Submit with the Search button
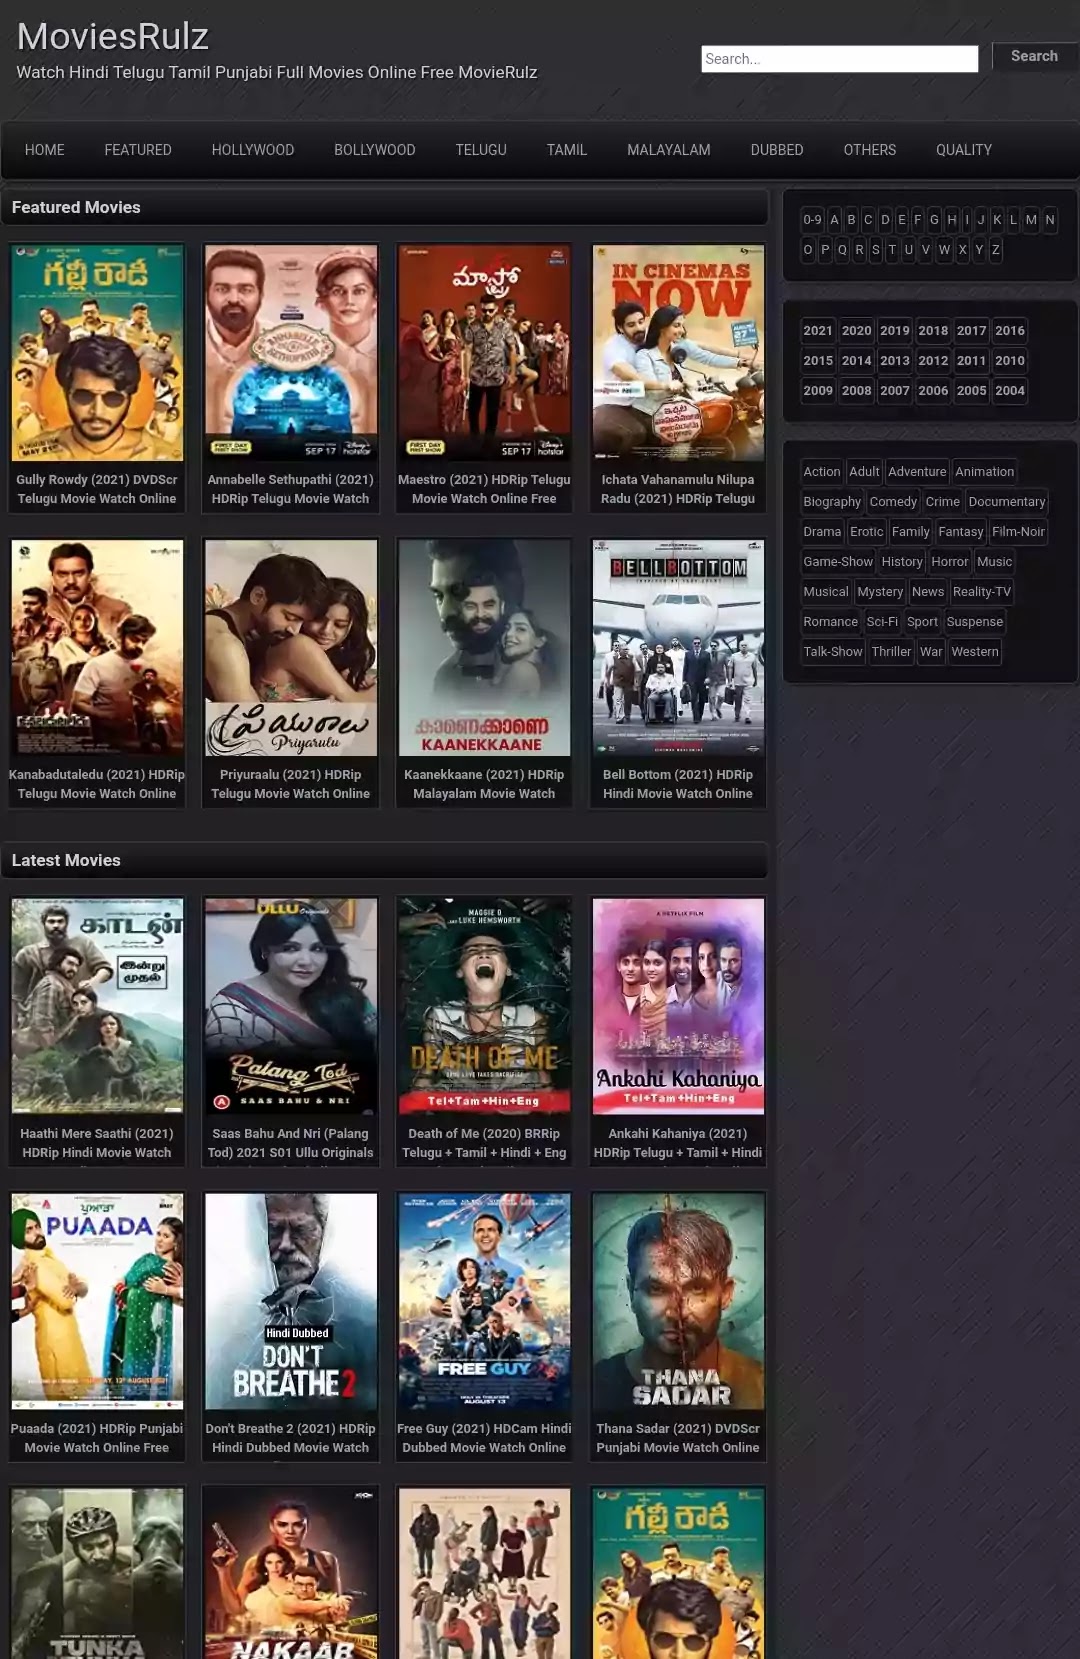 pyautogui.click(x=1035, y=56)
